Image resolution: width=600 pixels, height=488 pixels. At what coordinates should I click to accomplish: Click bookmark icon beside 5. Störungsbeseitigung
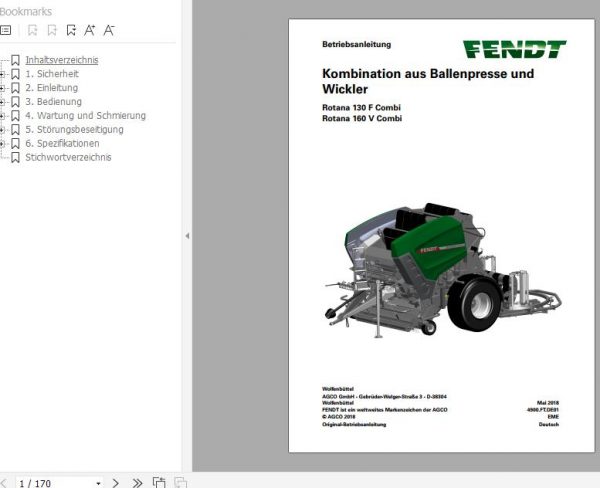(15, 130)
